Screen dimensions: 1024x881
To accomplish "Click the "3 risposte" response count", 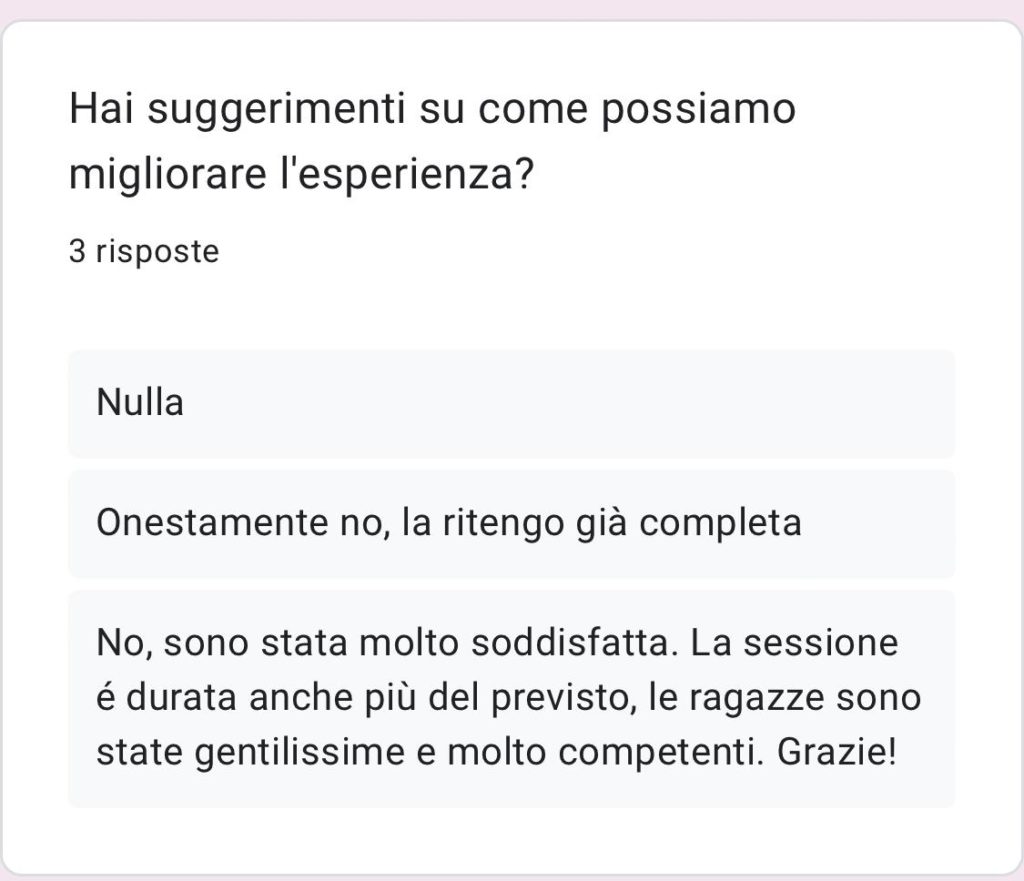I will pos(143,252).
